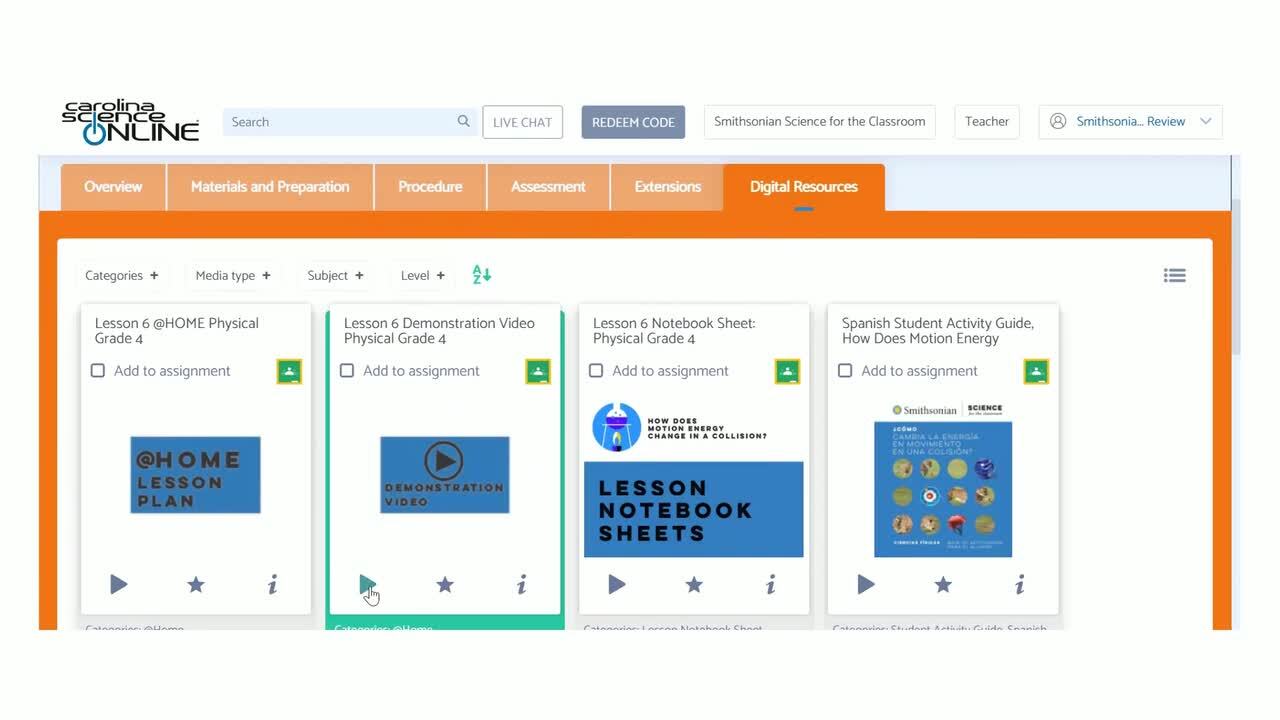Open the Assessment tab
Image resolution: width=1280 pixels, height=720 pixels.
548,187
